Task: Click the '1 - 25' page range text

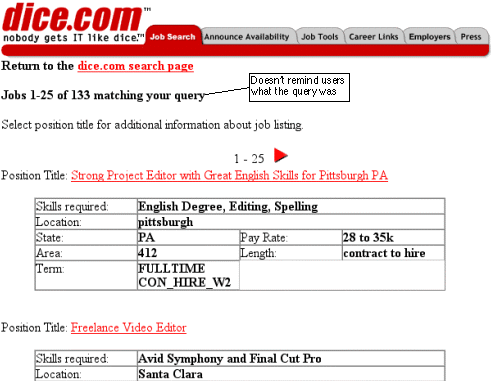Action: click(249, 159)
